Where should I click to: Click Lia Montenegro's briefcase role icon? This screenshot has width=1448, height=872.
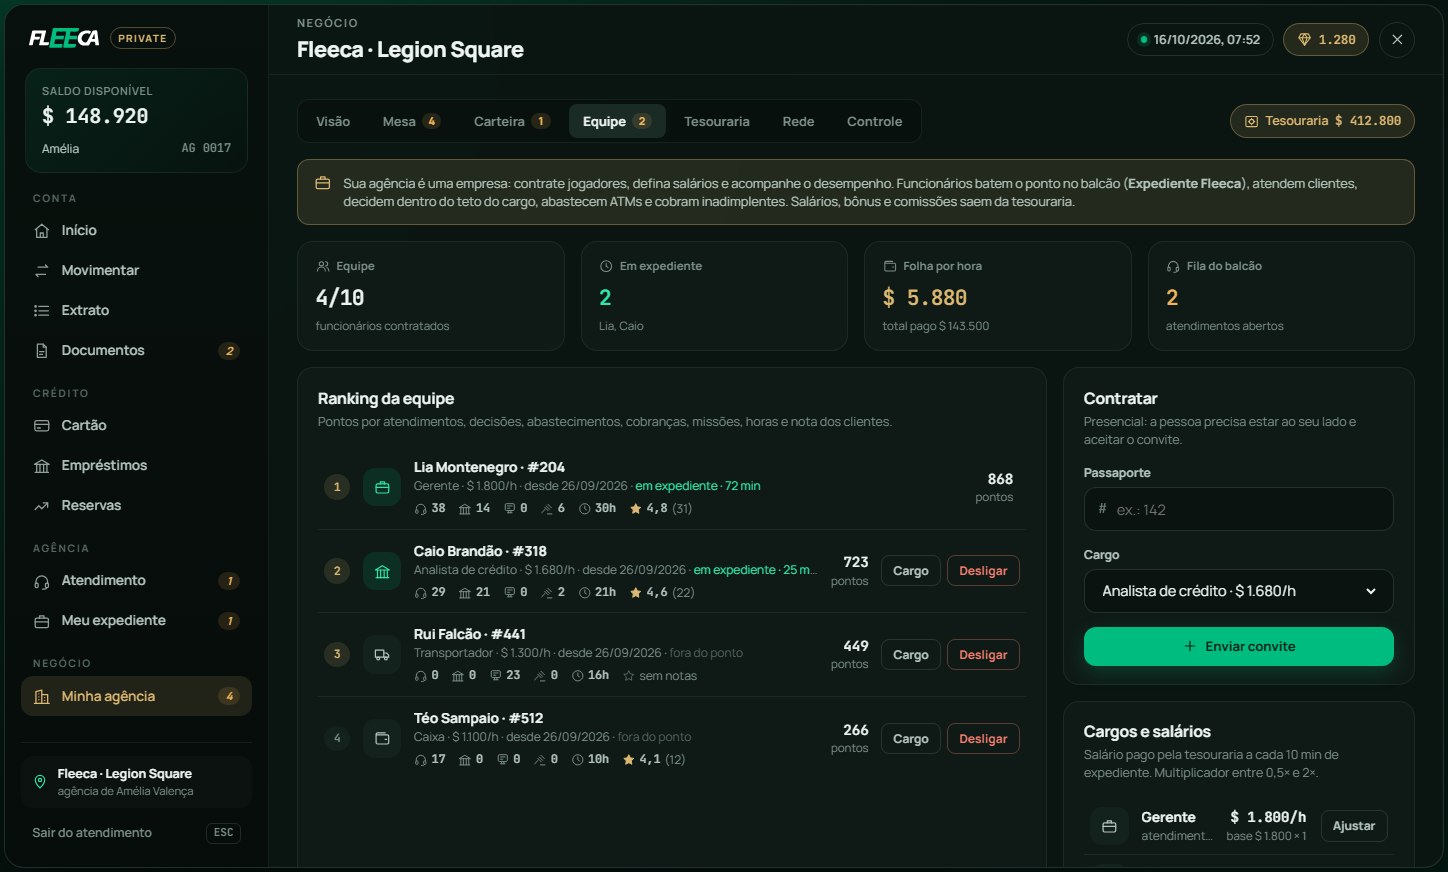coord(382,488)
